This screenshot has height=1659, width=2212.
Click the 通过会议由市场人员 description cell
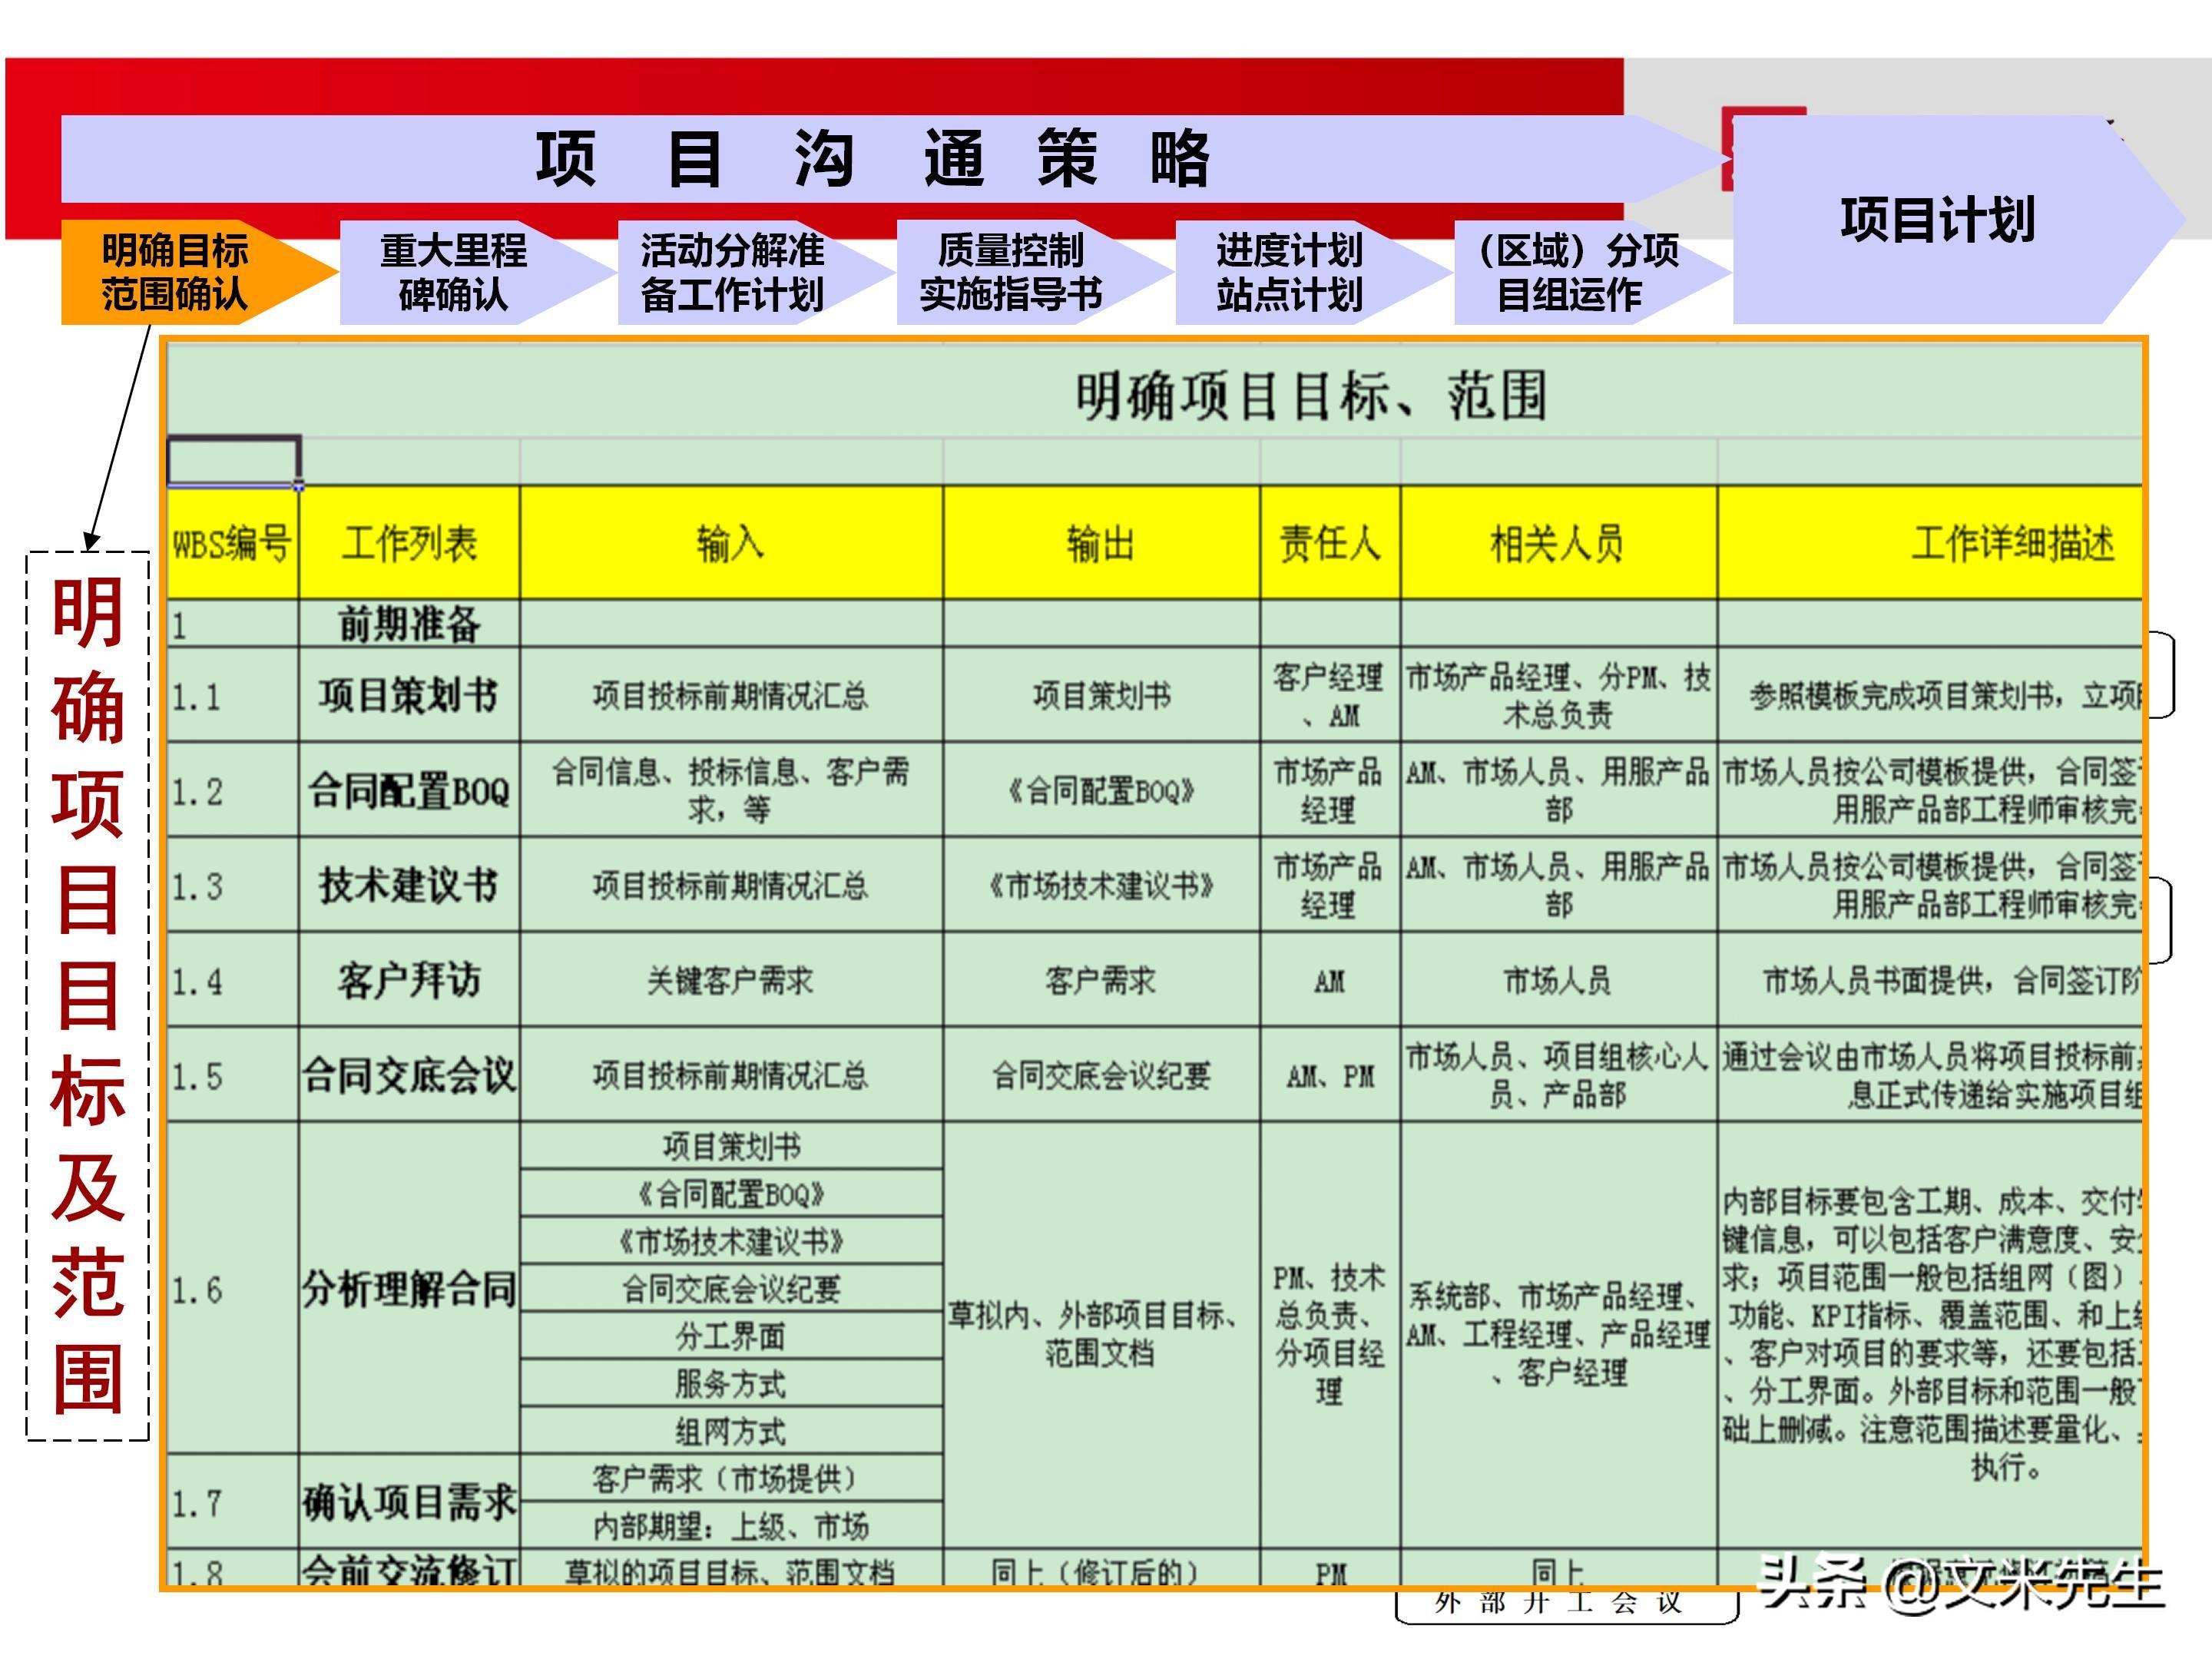pyautogui.click(x=1930, y=1074)
